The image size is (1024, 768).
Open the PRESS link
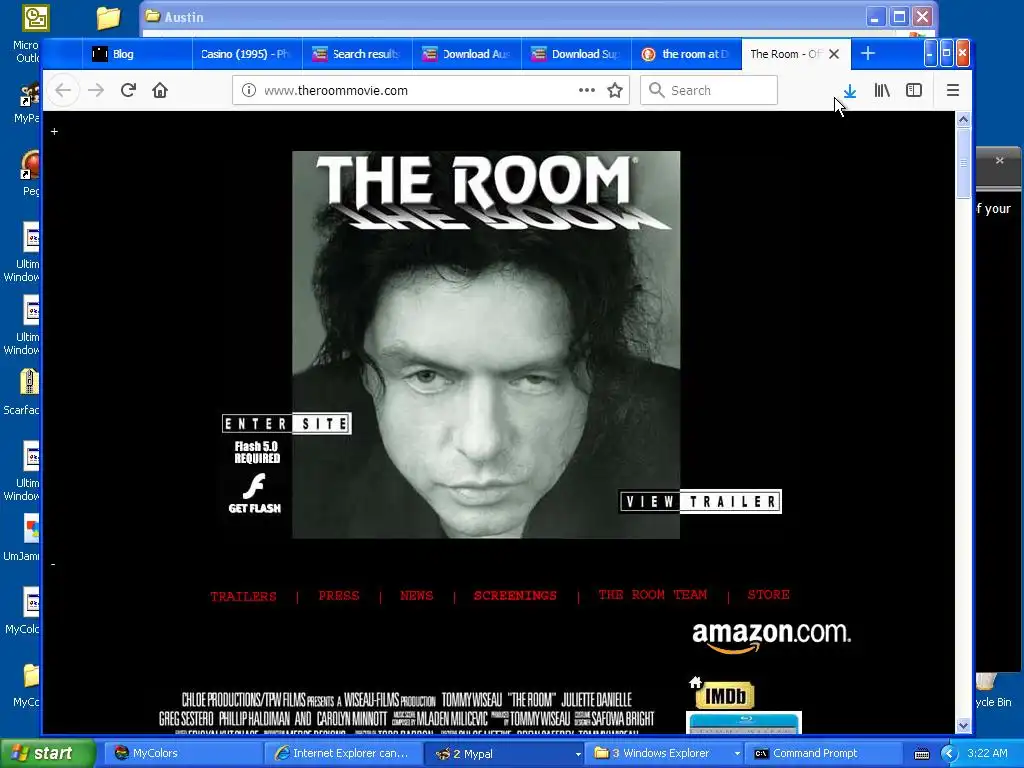point(338,596)
